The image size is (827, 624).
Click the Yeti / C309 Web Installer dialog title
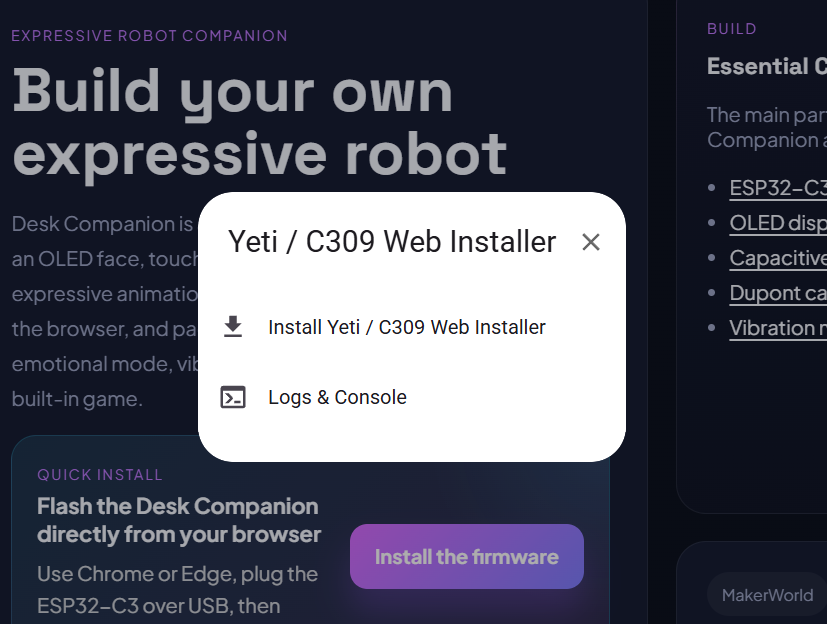coord(390,242)
